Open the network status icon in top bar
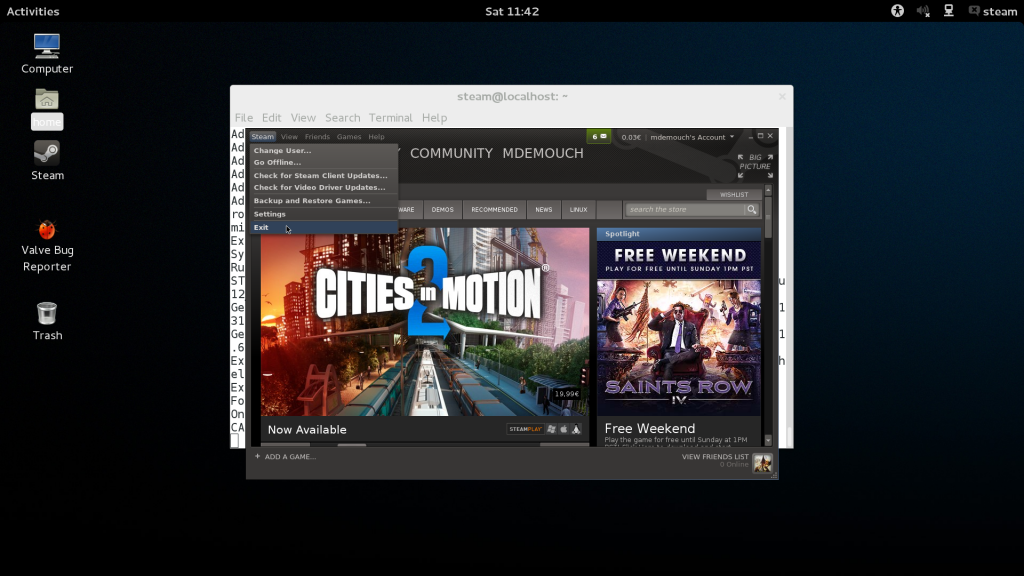The width and height of the screenshot is (1024, 576). point(949,11)
